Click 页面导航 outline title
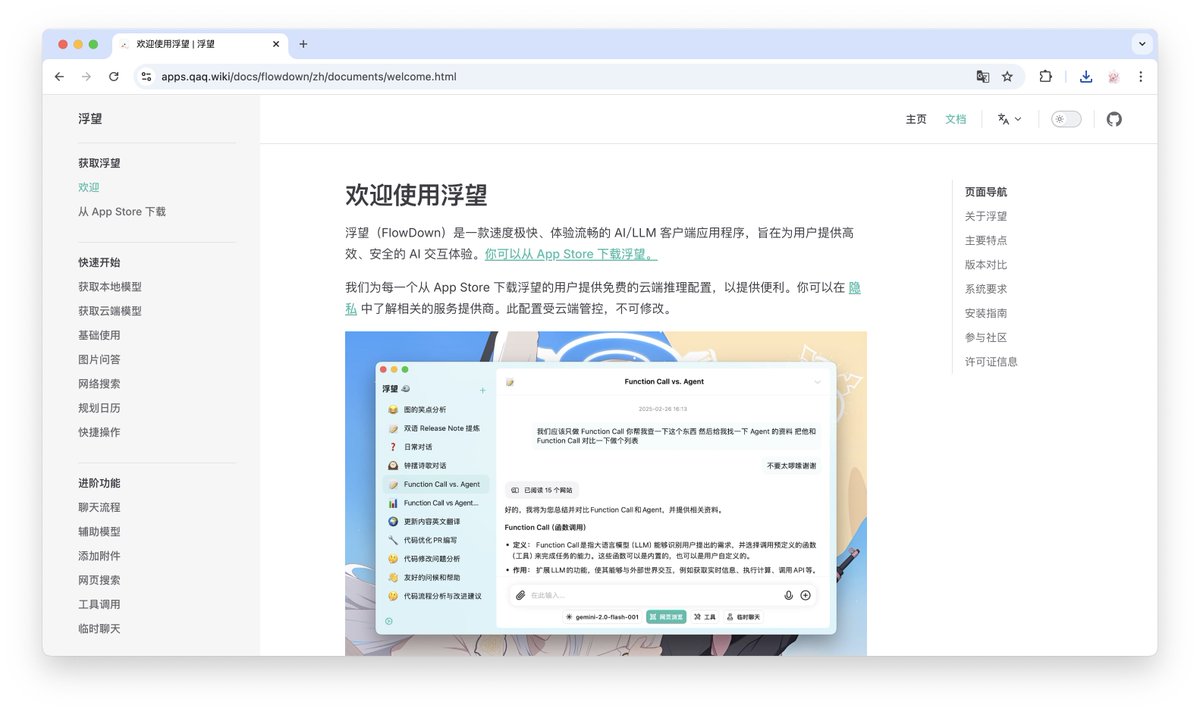The width and height of the screenshot is (1200, 712). point(986,192)
